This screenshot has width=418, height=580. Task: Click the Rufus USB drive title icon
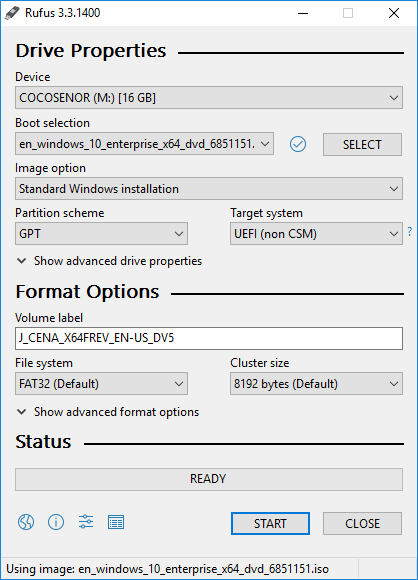click(x=12, y=13)
